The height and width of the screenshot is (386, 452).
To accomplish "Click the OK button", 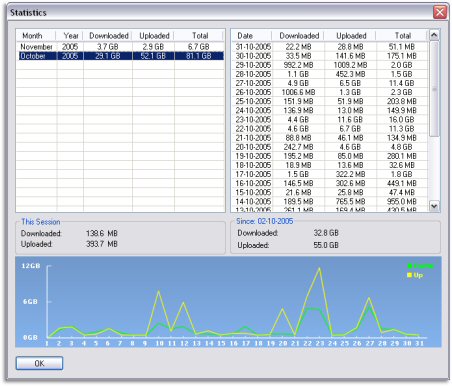I will pos(39,363).
